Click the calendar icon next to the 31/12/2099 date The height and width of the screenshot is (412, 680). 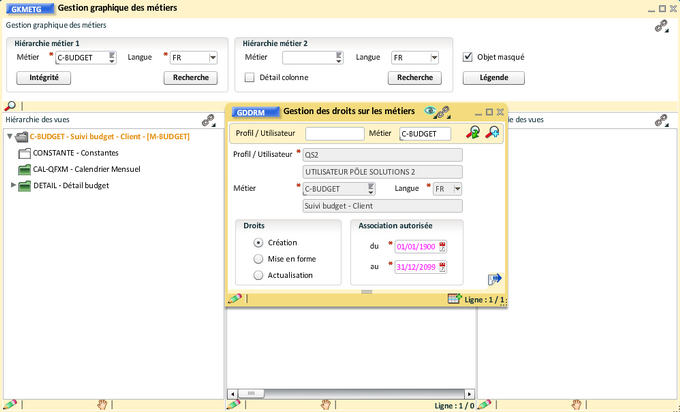[x=443, y=267]
